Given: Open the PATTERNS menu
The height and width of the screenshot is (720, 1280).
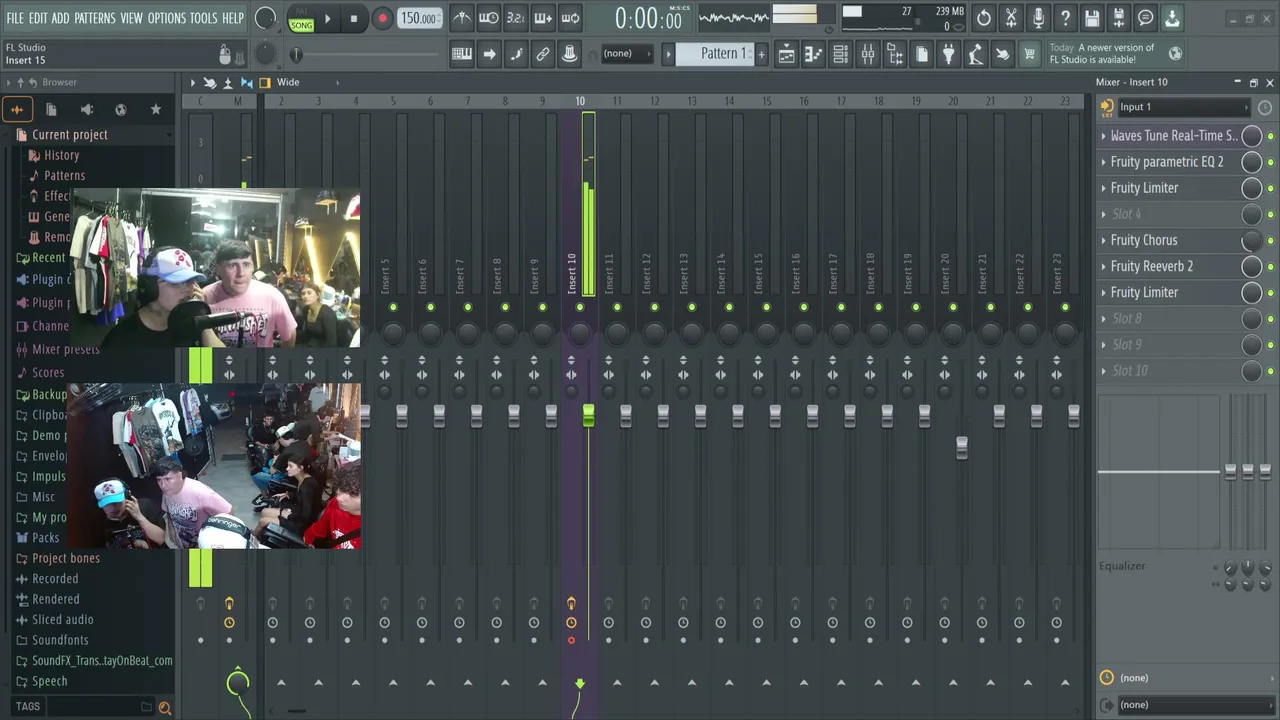Looking at the screenshot, I should [95, 18].
